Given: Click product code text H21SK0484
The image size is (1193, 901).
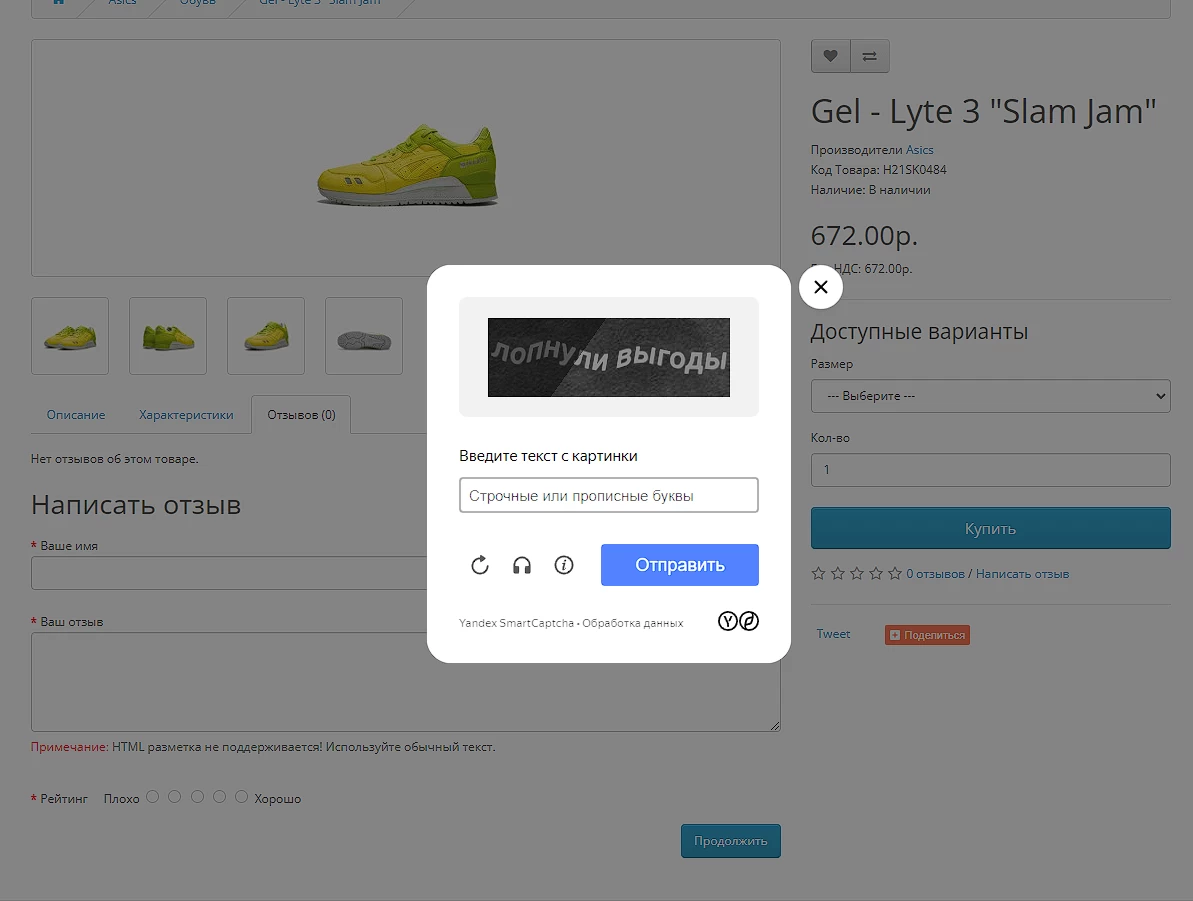Looking at the screenshot, I should (914, 170).
